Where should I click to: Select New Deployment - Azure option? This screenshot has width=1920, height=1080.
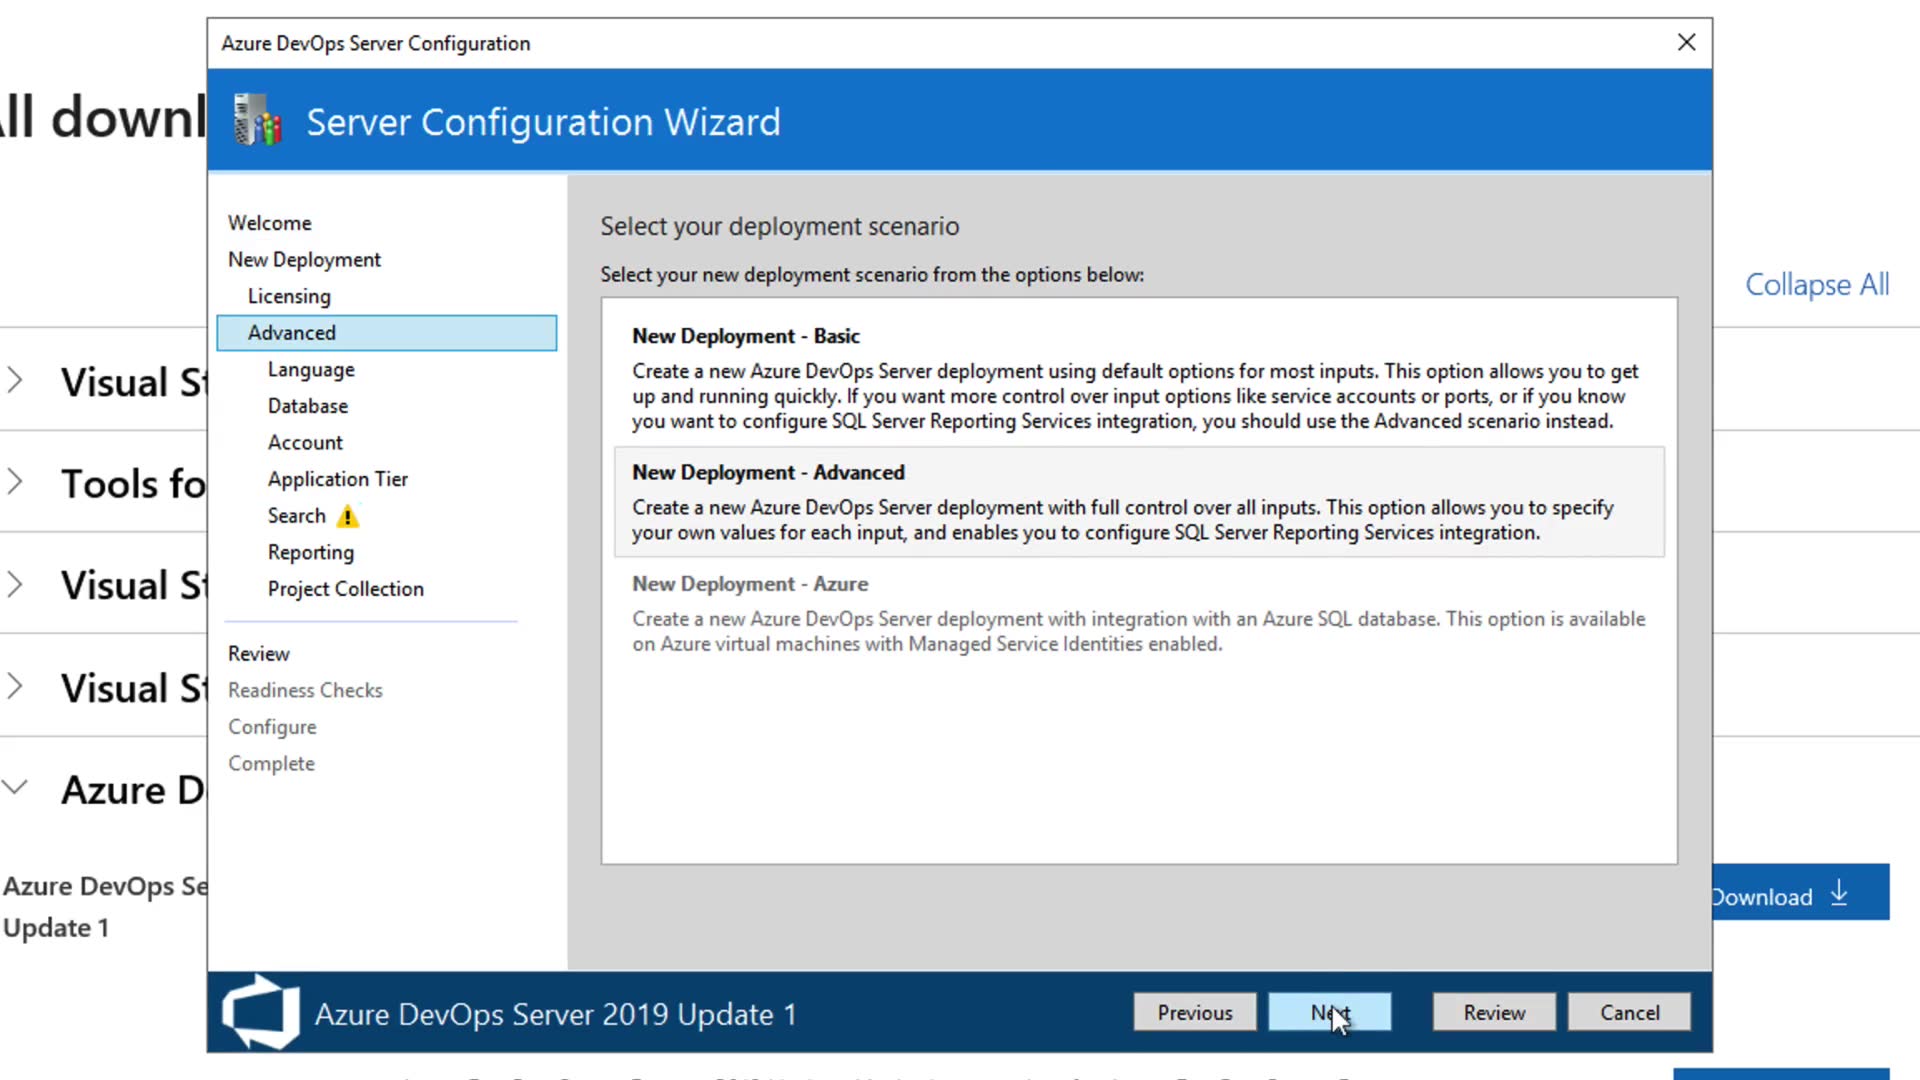pos(1138,613)
